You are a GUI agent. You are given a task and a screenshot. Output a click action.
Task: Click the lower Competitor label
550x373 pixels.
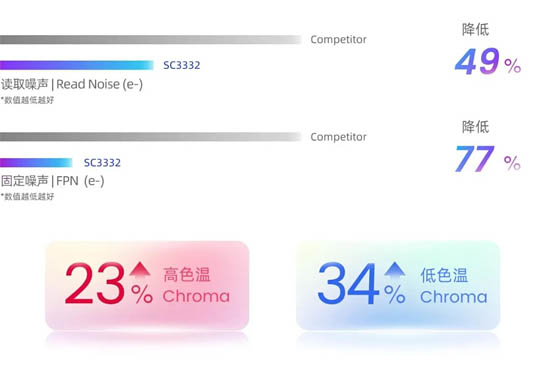[x=338, y=136]
